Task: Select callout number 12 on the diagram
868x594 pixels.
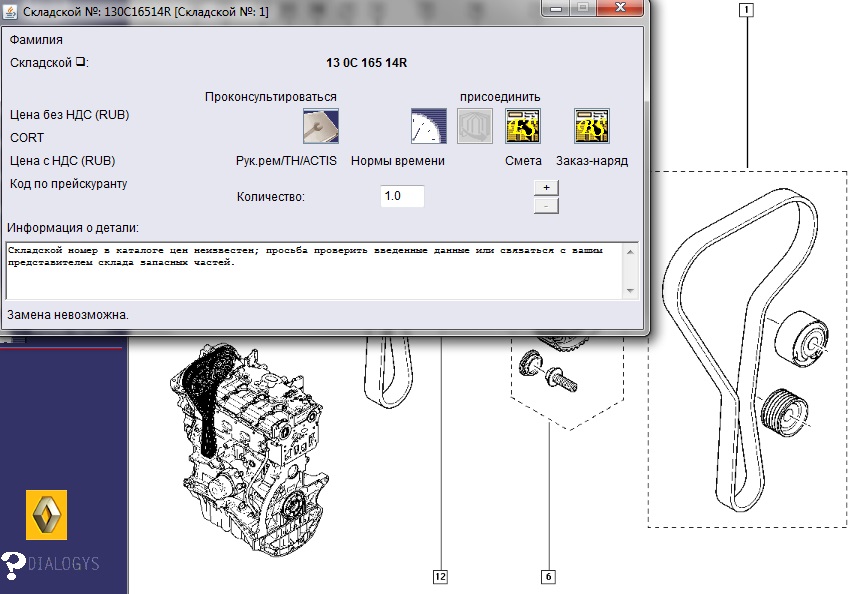Action: coord(440,576)
